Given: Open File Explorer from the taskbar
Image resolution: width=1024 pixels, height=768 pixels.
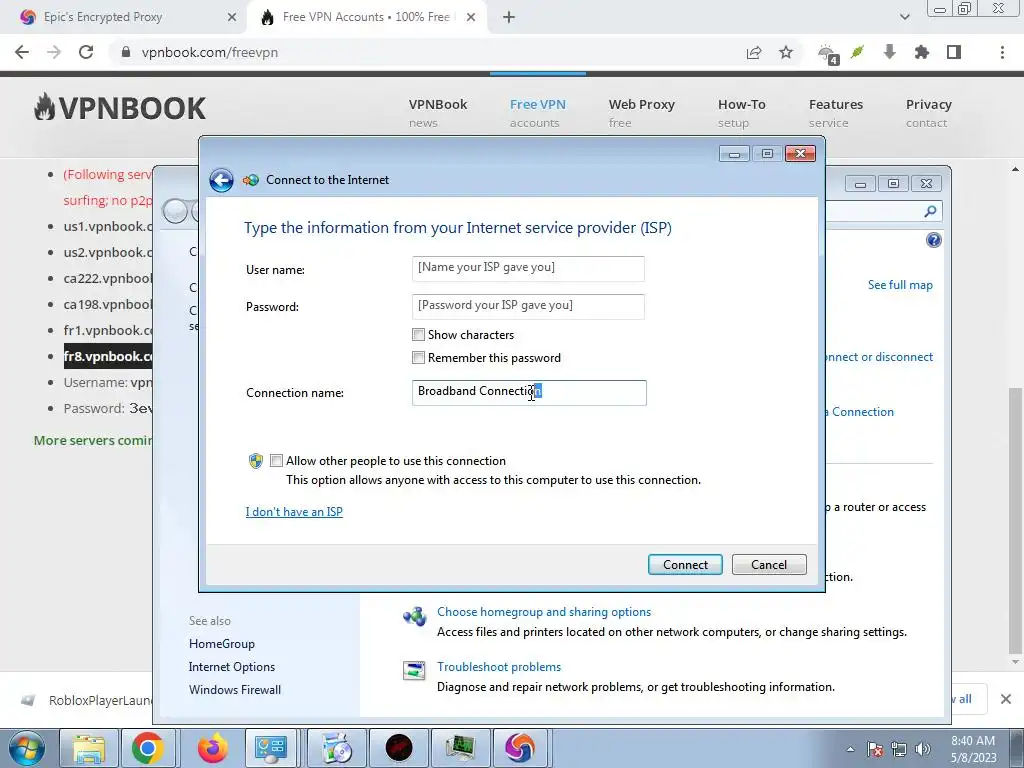Looking at the screenshot, I should (89, 748).
